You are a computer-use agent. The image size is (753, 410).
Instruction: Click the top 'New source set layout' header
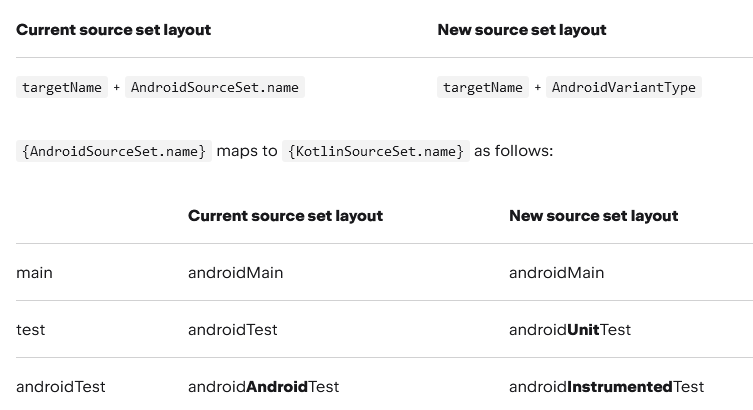522,30
